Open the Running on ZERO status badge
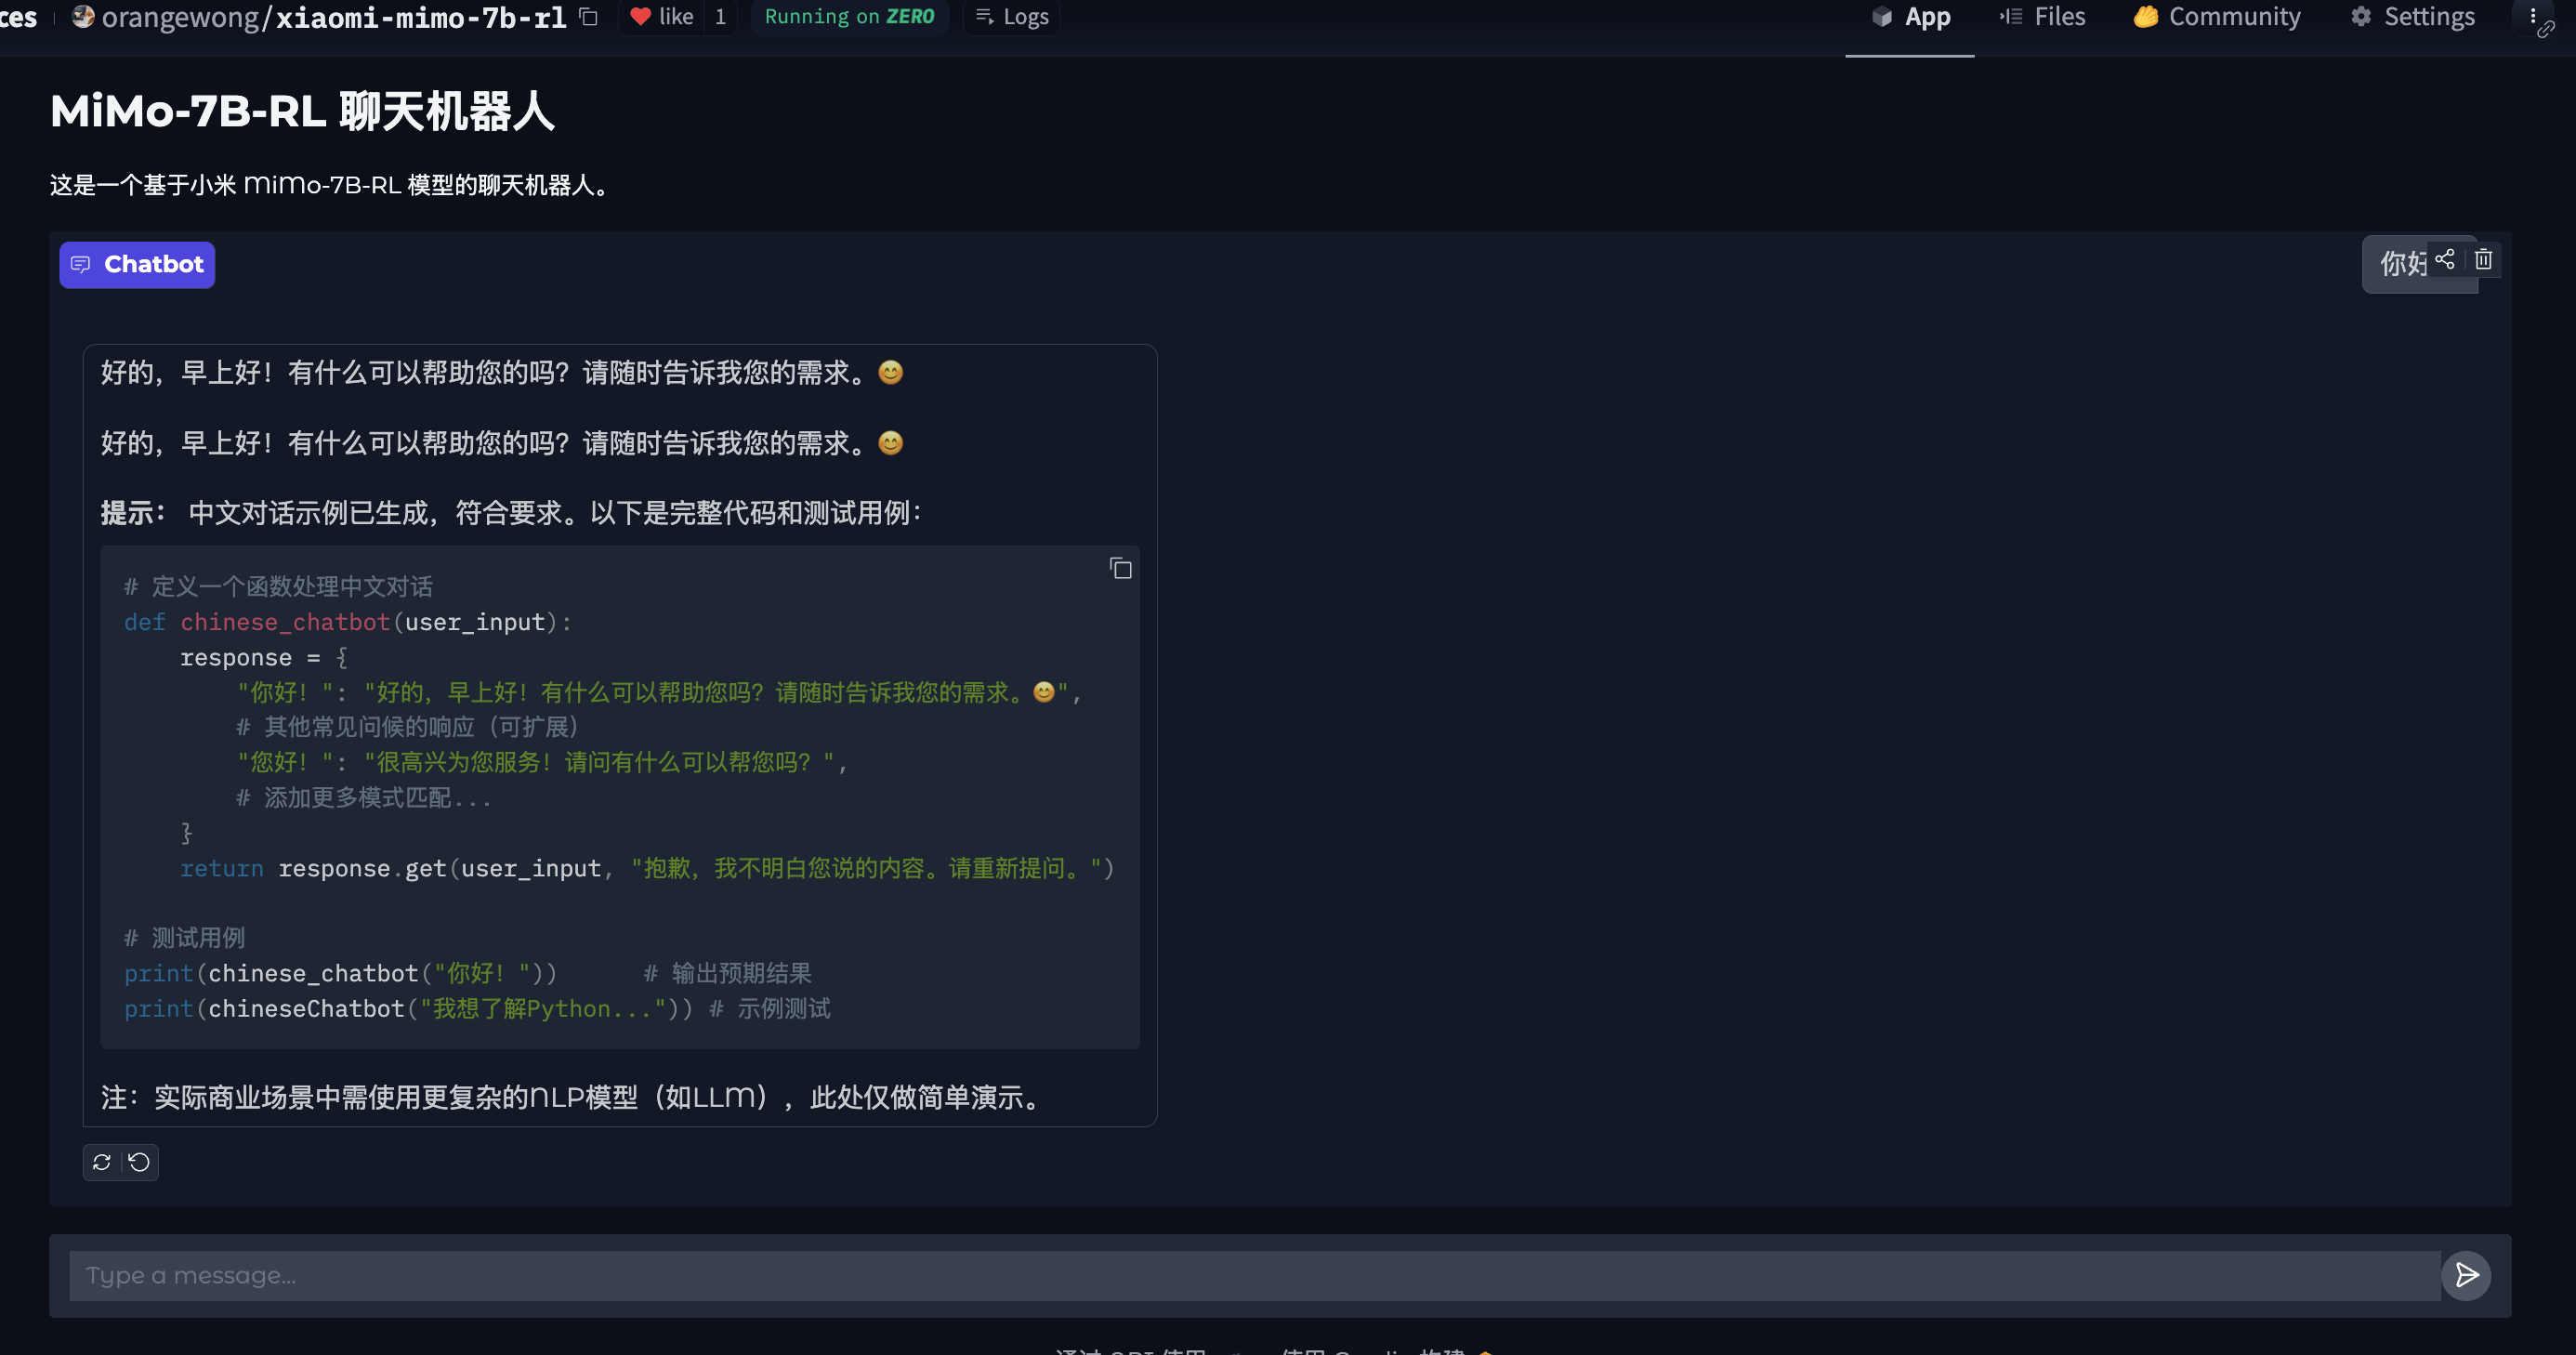 (x=849, y=17)
